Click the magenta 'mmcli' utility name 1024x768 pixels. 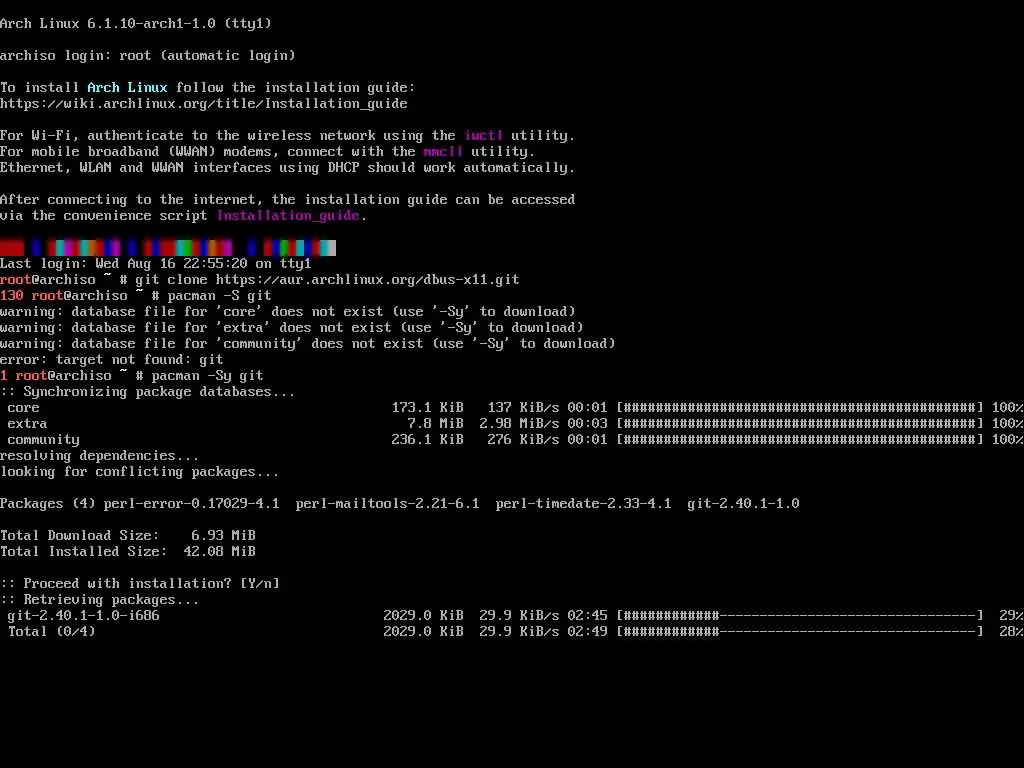443,152
